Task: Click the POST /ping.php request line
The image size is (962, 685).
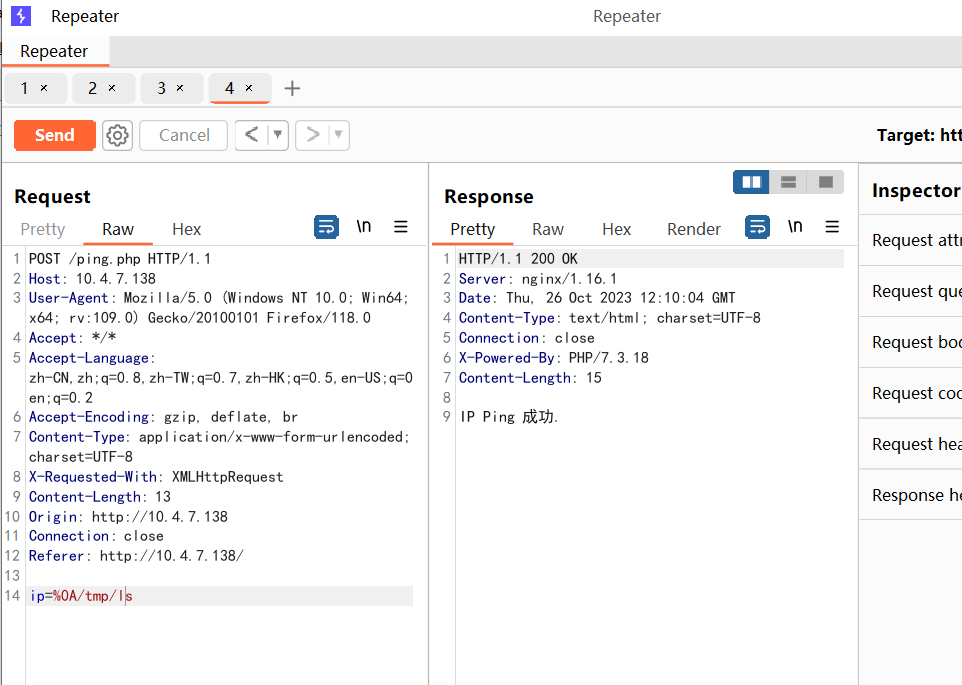Action: tap(120, 259)
